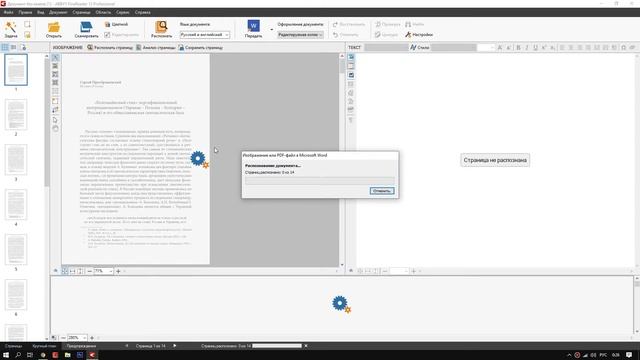The width and height of the screenshot is (640, 360).
Task: Open the Вид menu
Action: pyautogui.click(x=40, y=13)
